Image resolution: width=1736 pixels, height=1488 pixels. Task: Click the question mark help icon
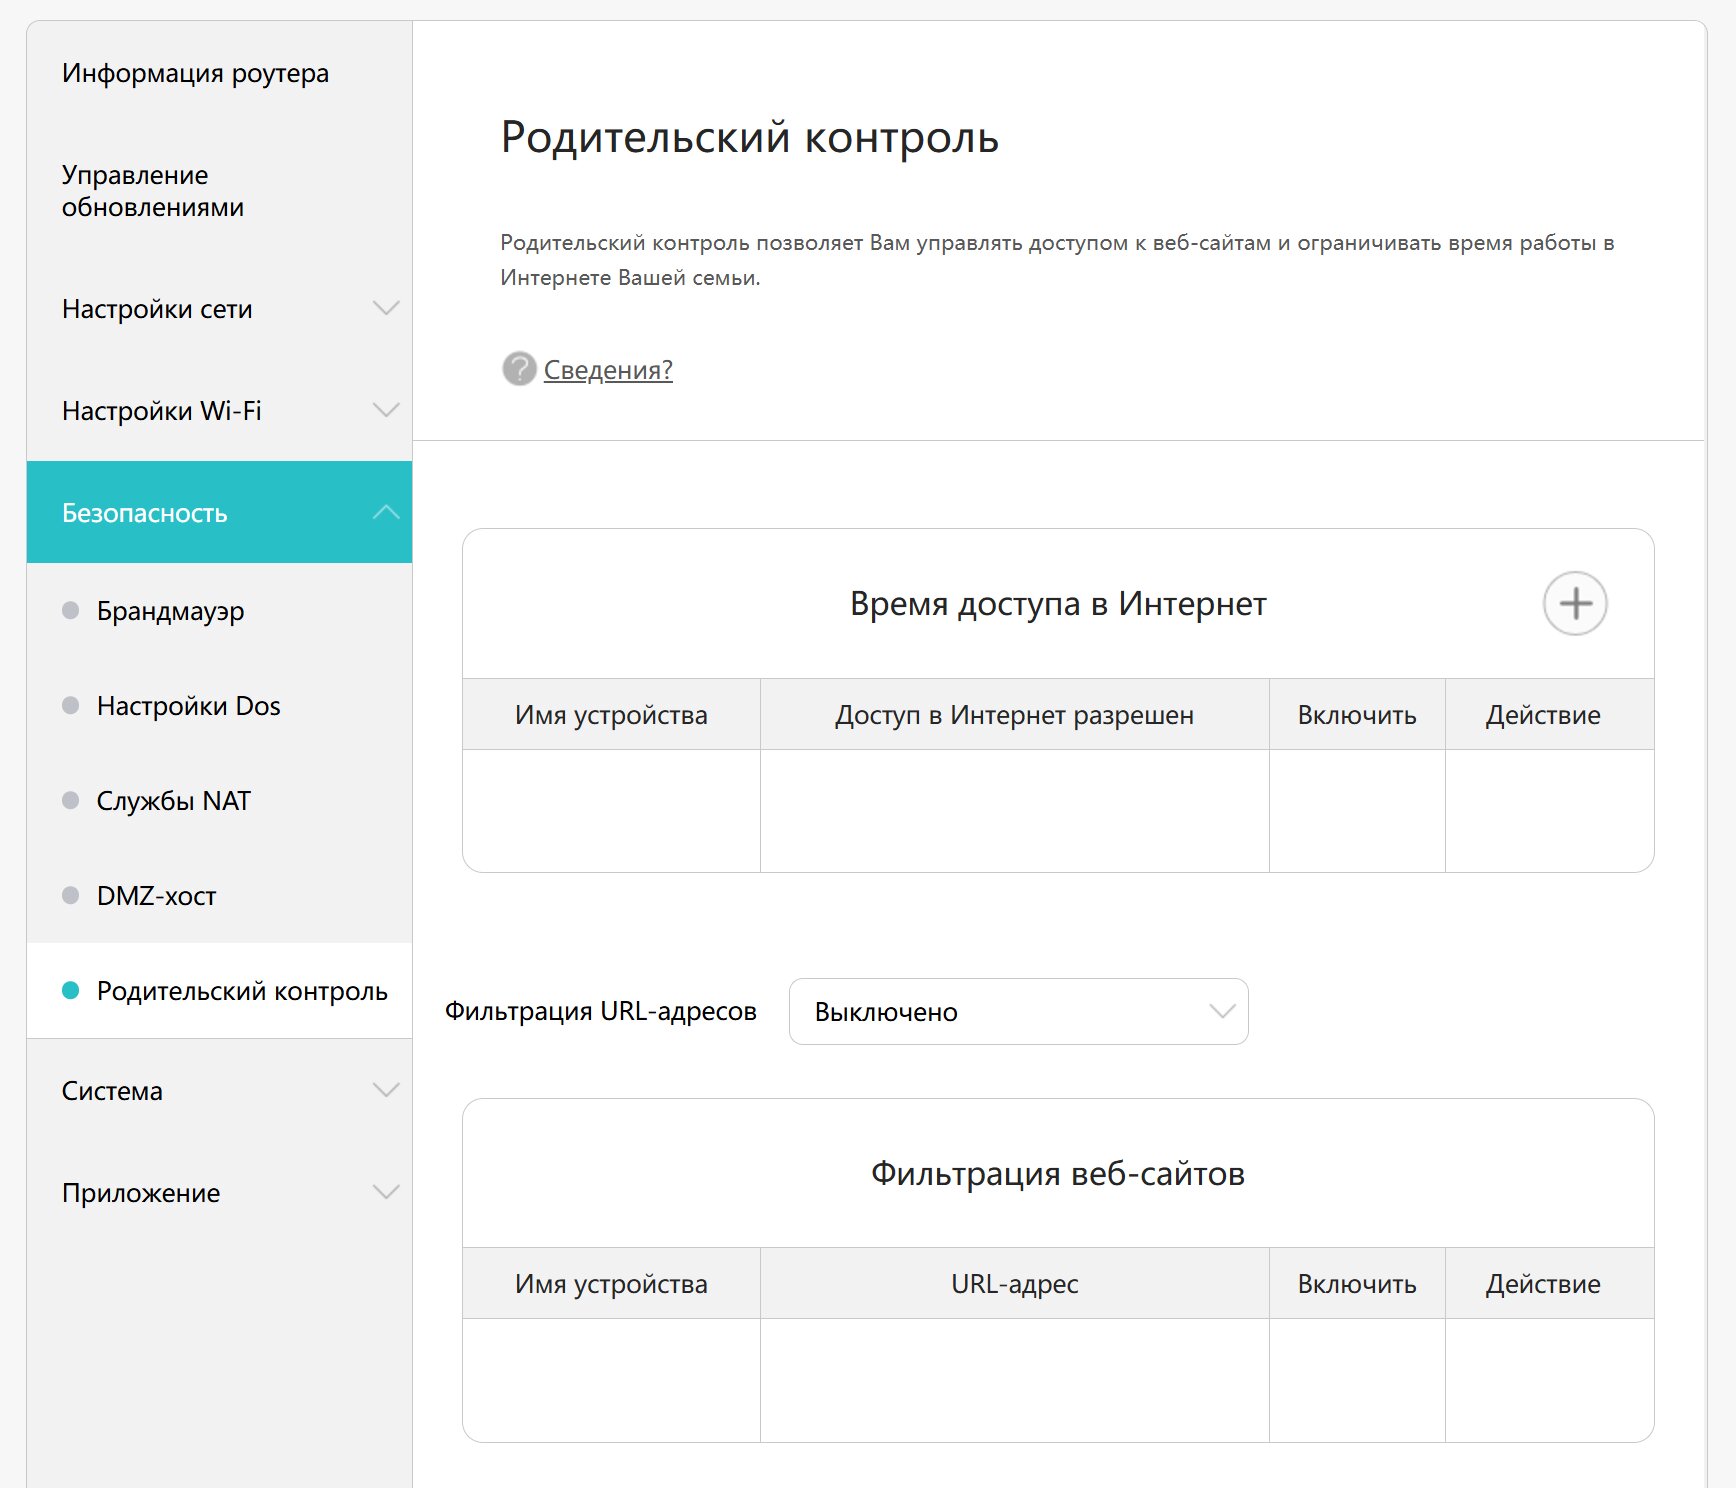(x=519, y=369)
